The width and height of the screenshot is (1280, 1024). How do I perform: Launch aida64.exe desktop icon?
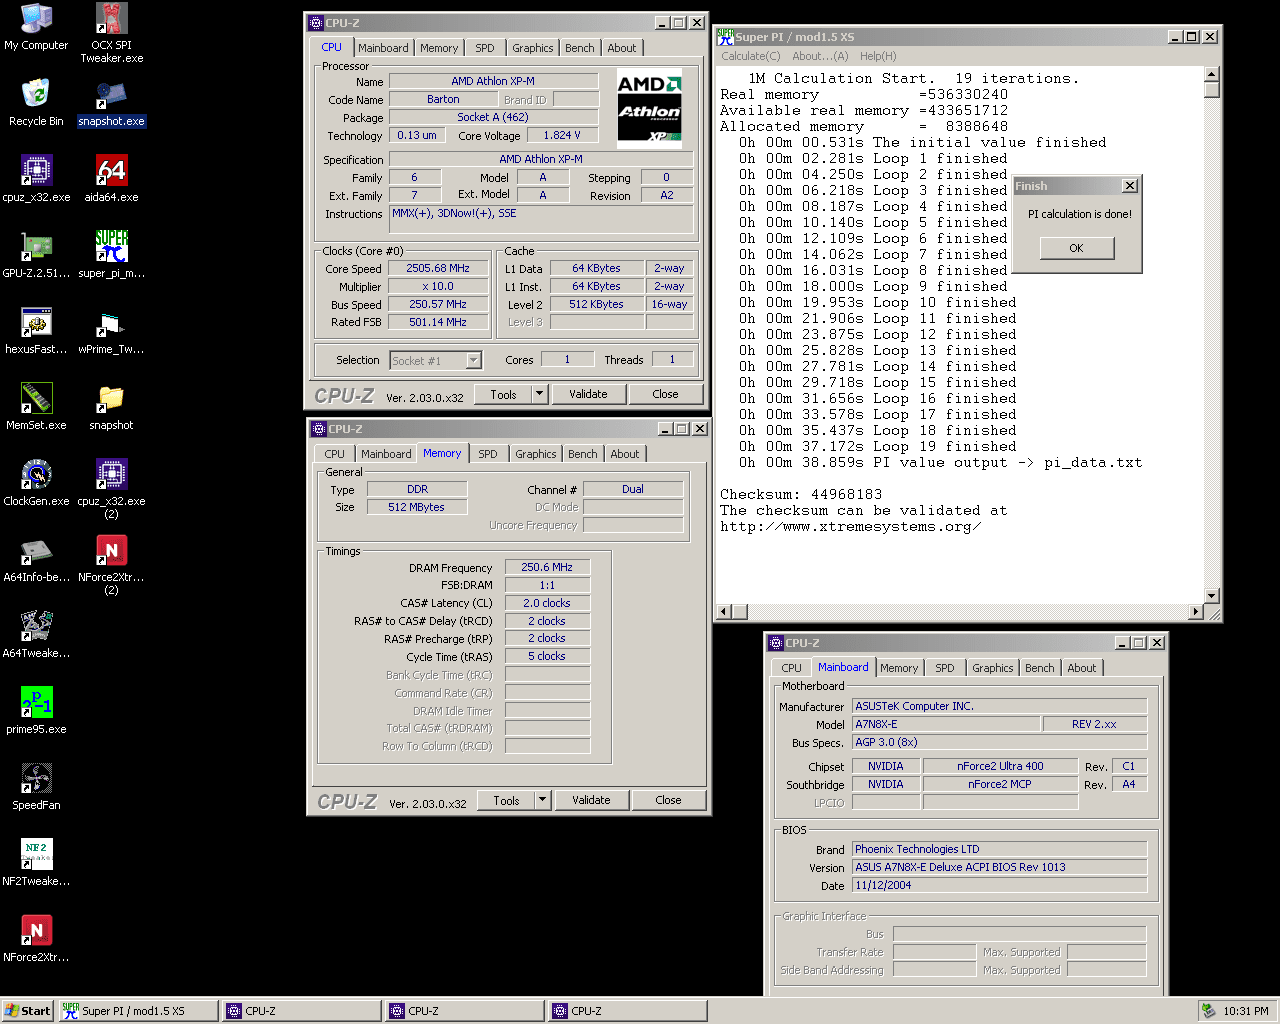coord(111,179)
